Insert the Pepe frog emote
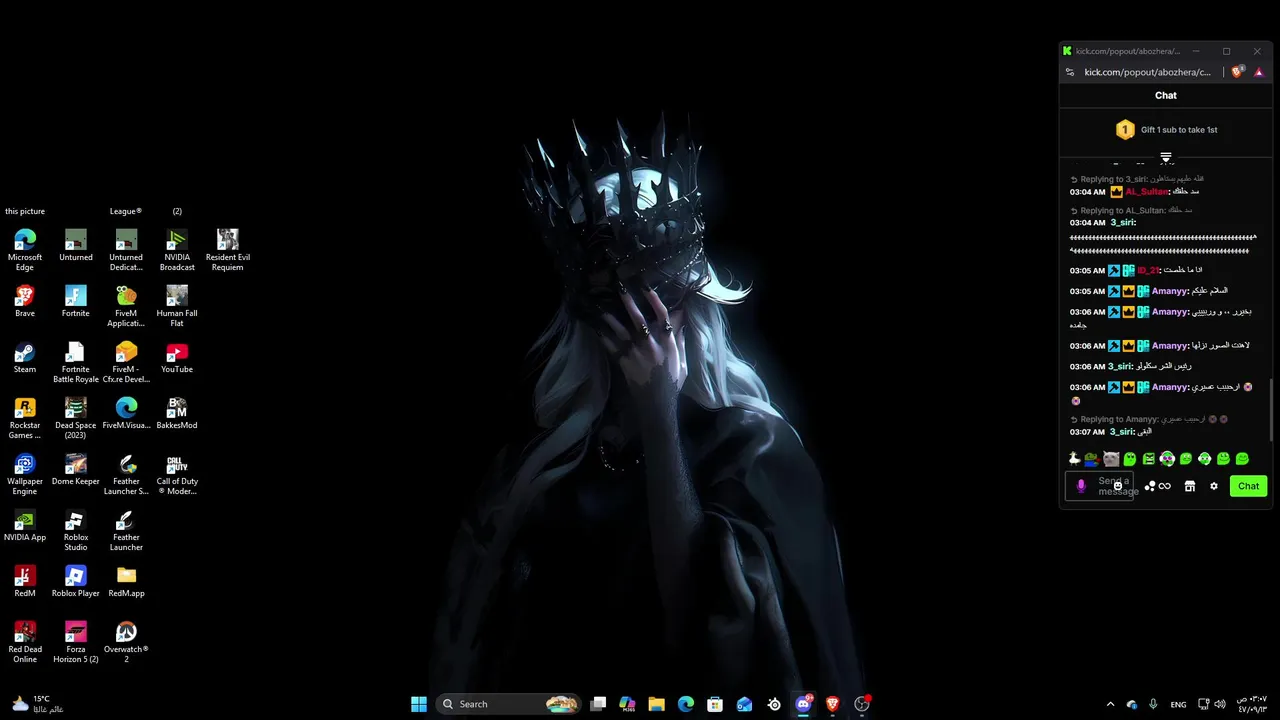The width and height of the screenshot is (1280, 720). (x=1092, y=459)
